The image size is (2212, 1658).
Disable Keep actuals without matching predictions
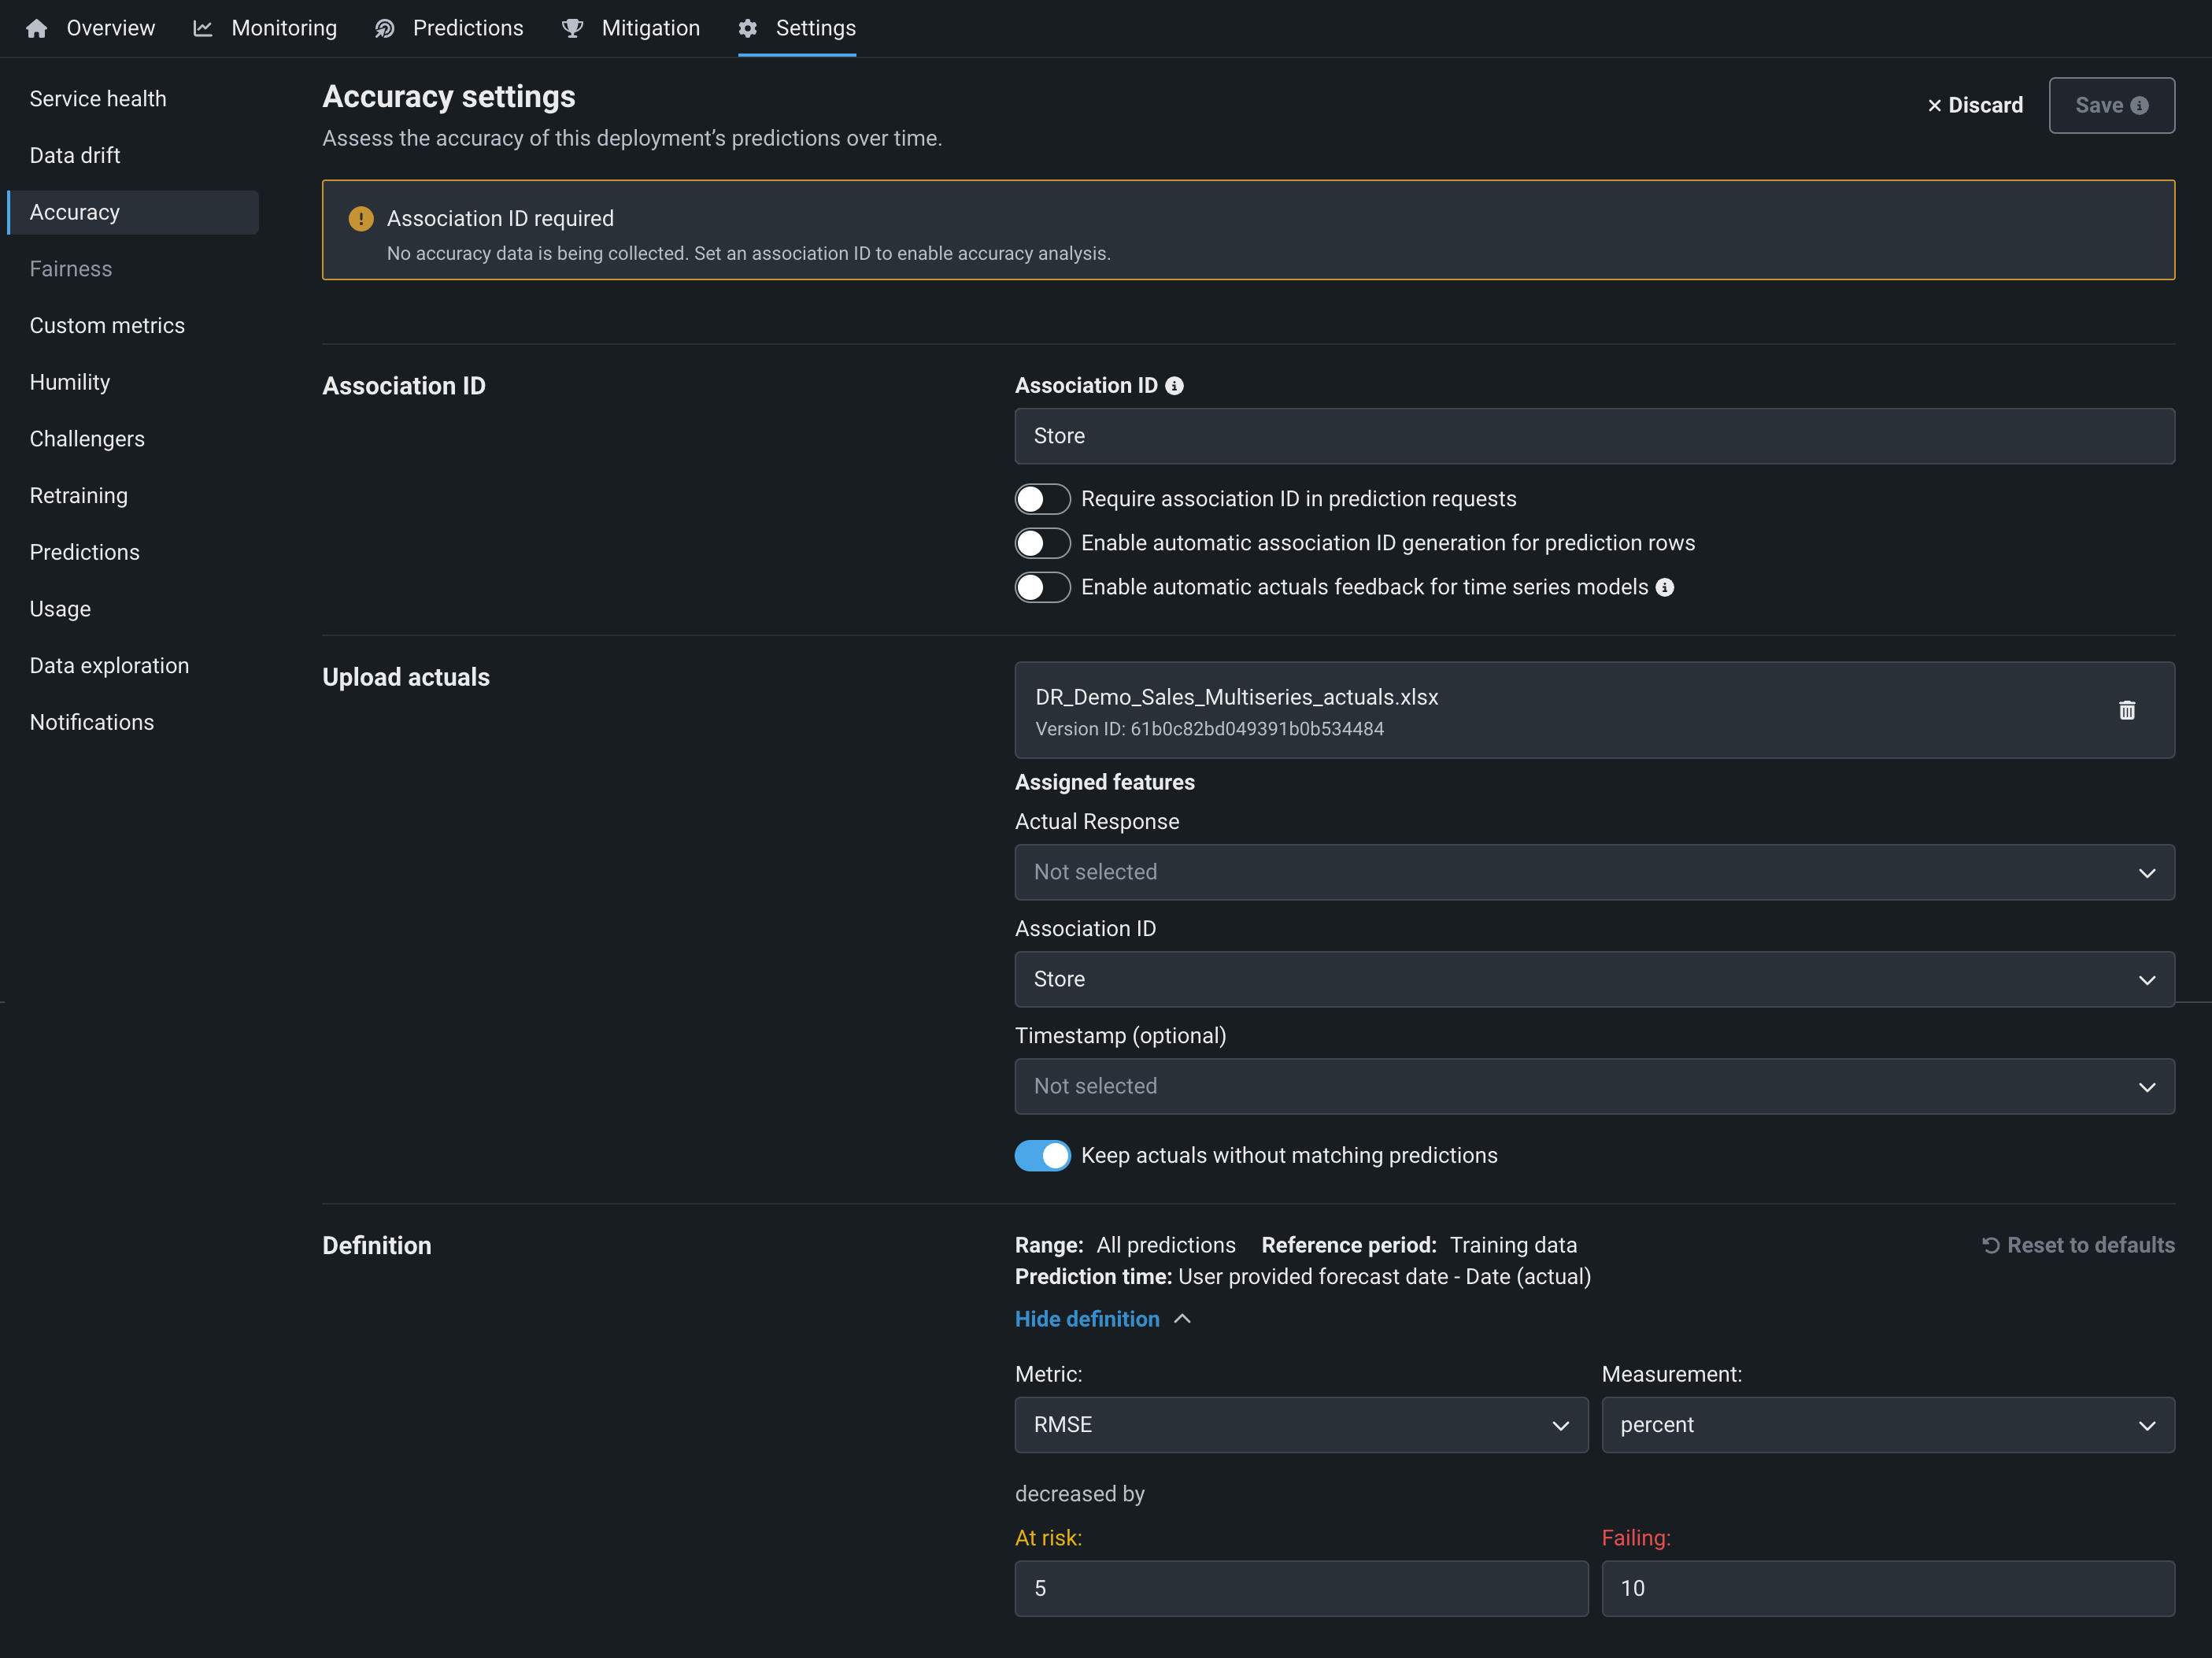[1042, 1156]
